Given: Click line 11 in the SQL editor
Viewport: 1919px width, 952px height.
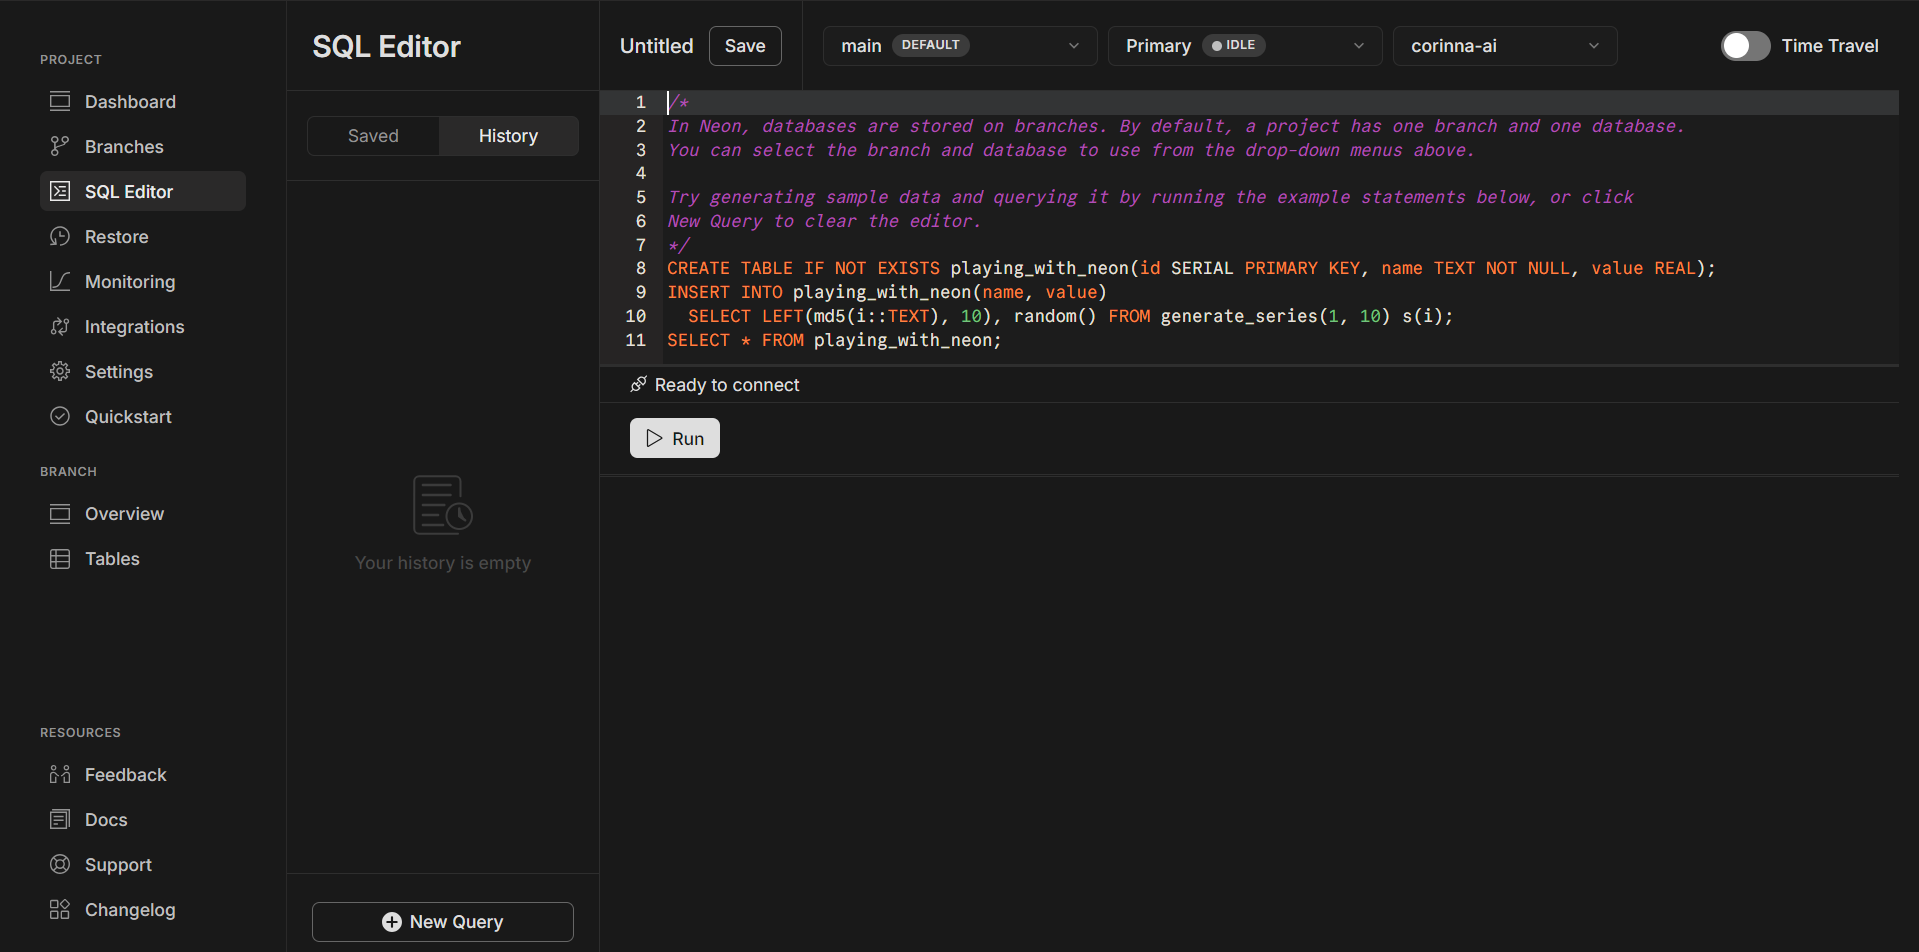Looking at the screenshot, I should tap(834, 340).
